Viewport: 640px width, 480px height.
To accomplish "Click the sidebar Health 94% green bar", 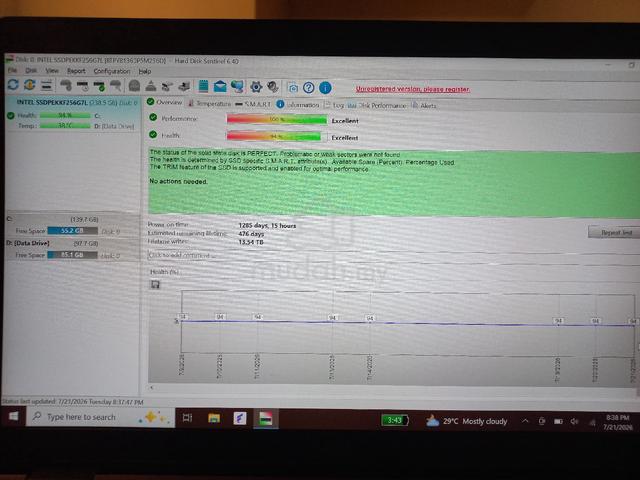I will (65, 116).
